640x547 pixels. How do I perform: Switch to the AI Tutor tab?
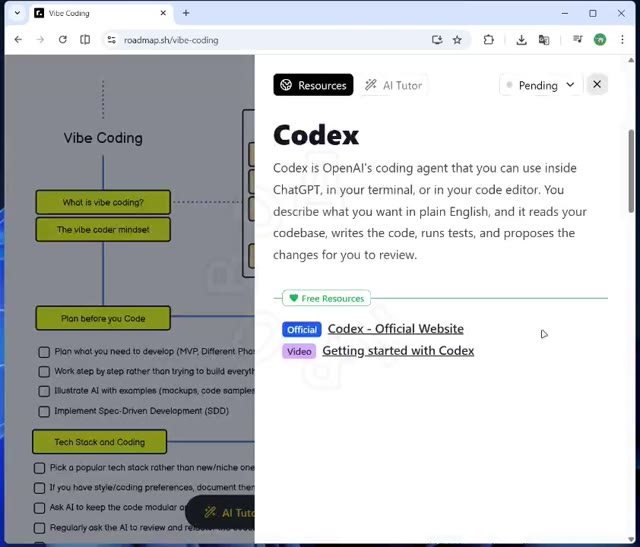393,85
